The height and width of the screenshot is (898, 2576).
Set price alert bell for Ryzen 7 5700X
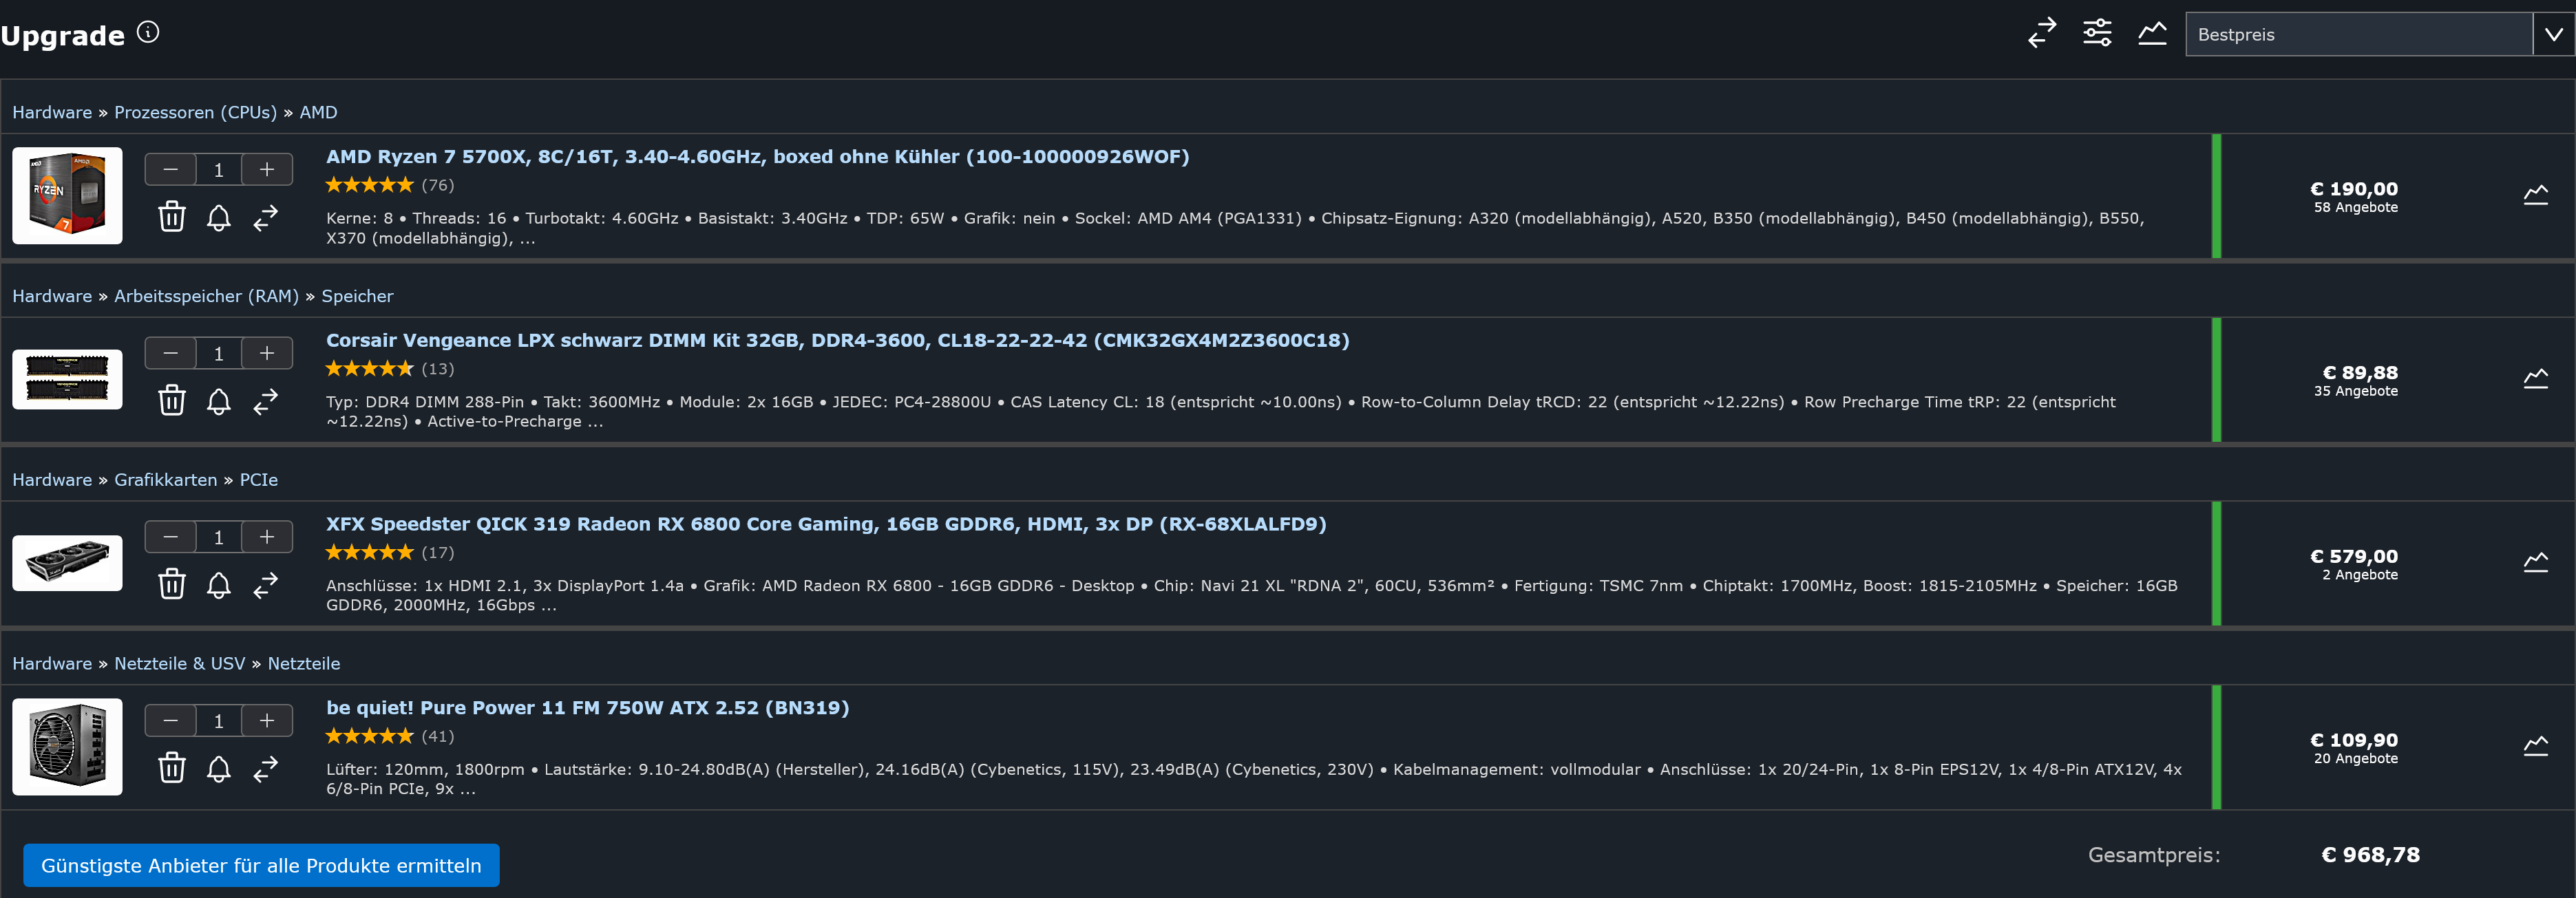[219, 217]
